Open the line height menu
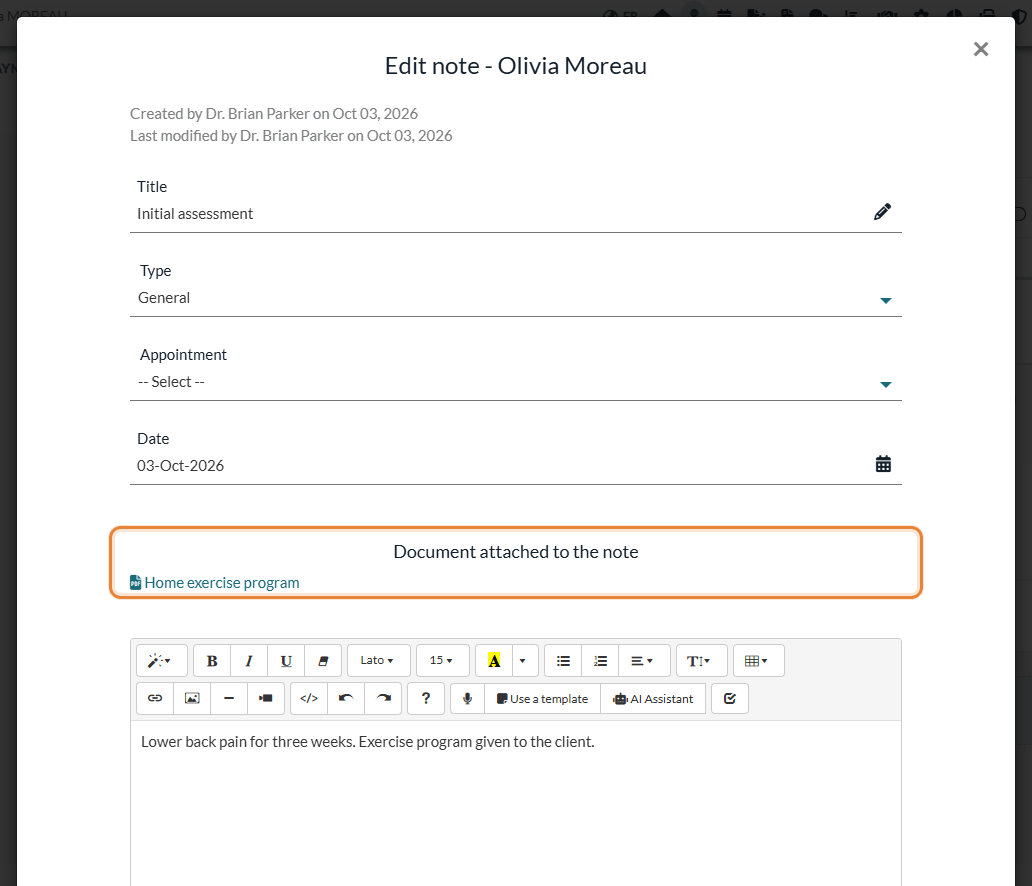1032x886 pixels. click(701, 660)
